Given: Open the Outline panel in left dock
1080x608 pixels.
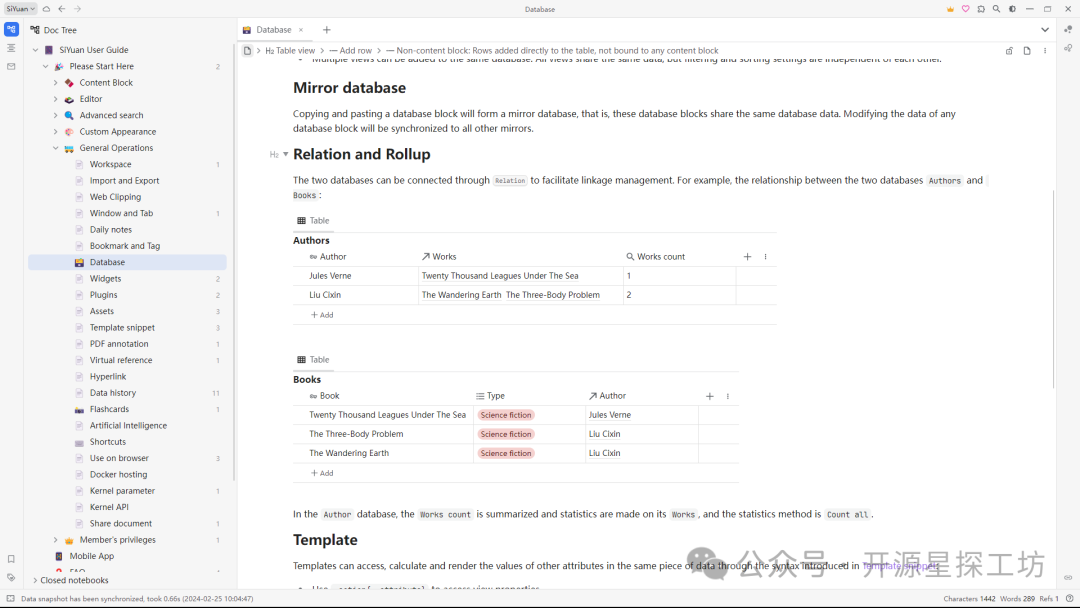Looking at the screenshot, I should (x=11, y=48).
